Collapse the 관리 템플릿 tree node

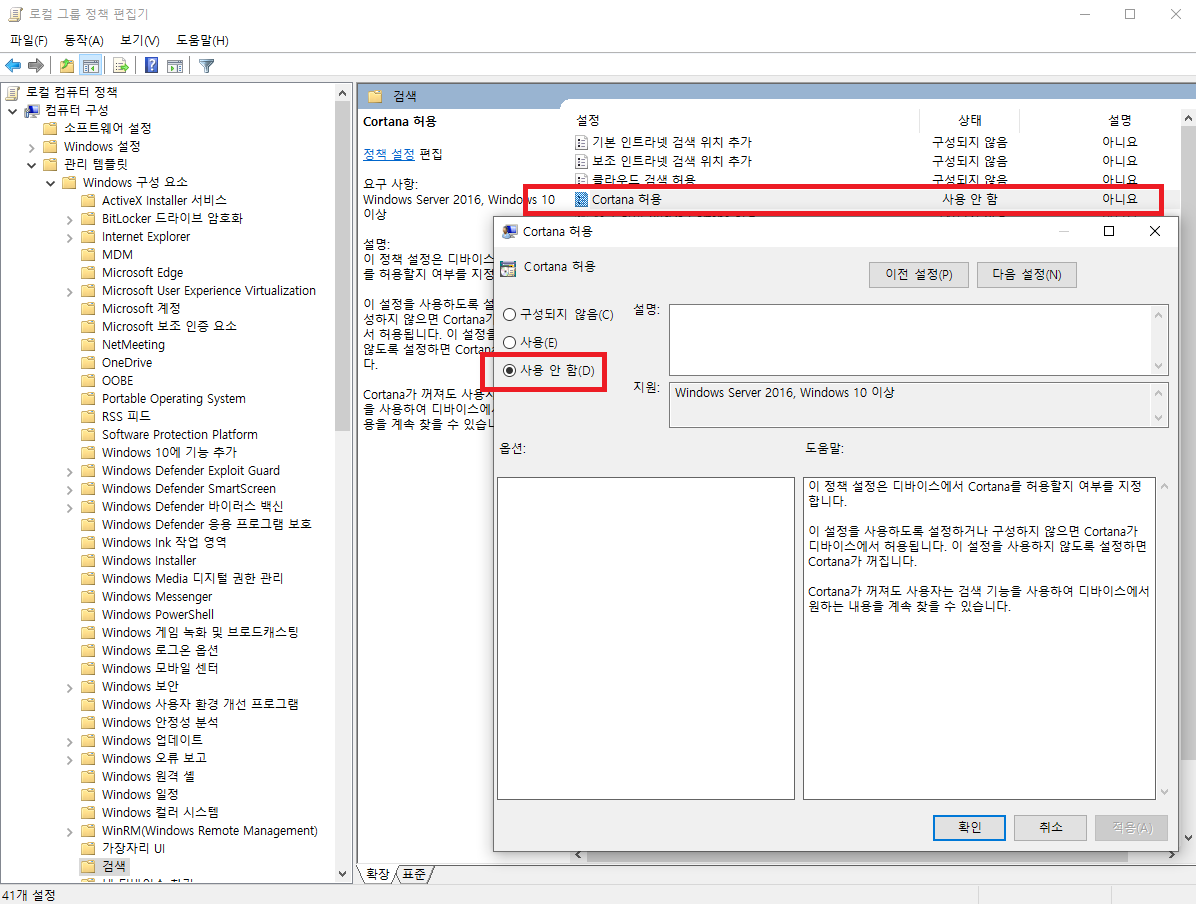pyautogui.click(x=31, y=165)
